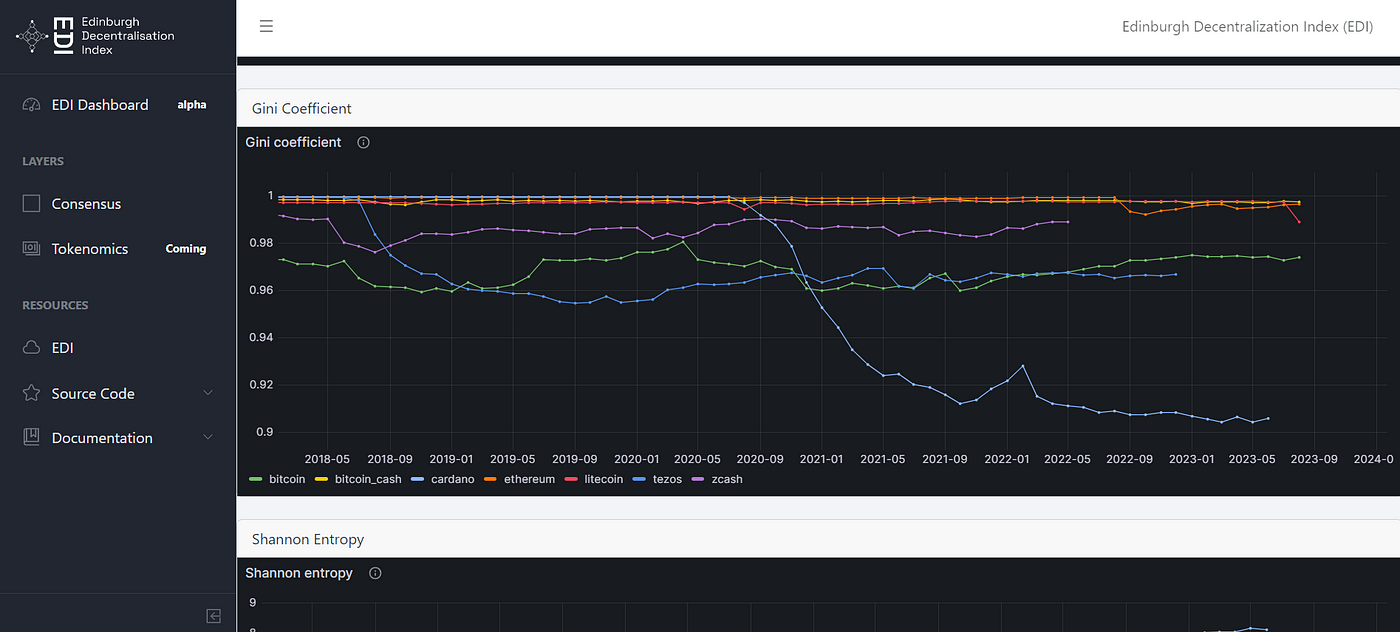This screenshot has width=1400, height=632.
Task: Click the Tokenomics money icon
Action: pyautogui.click(x=31, y=249)
